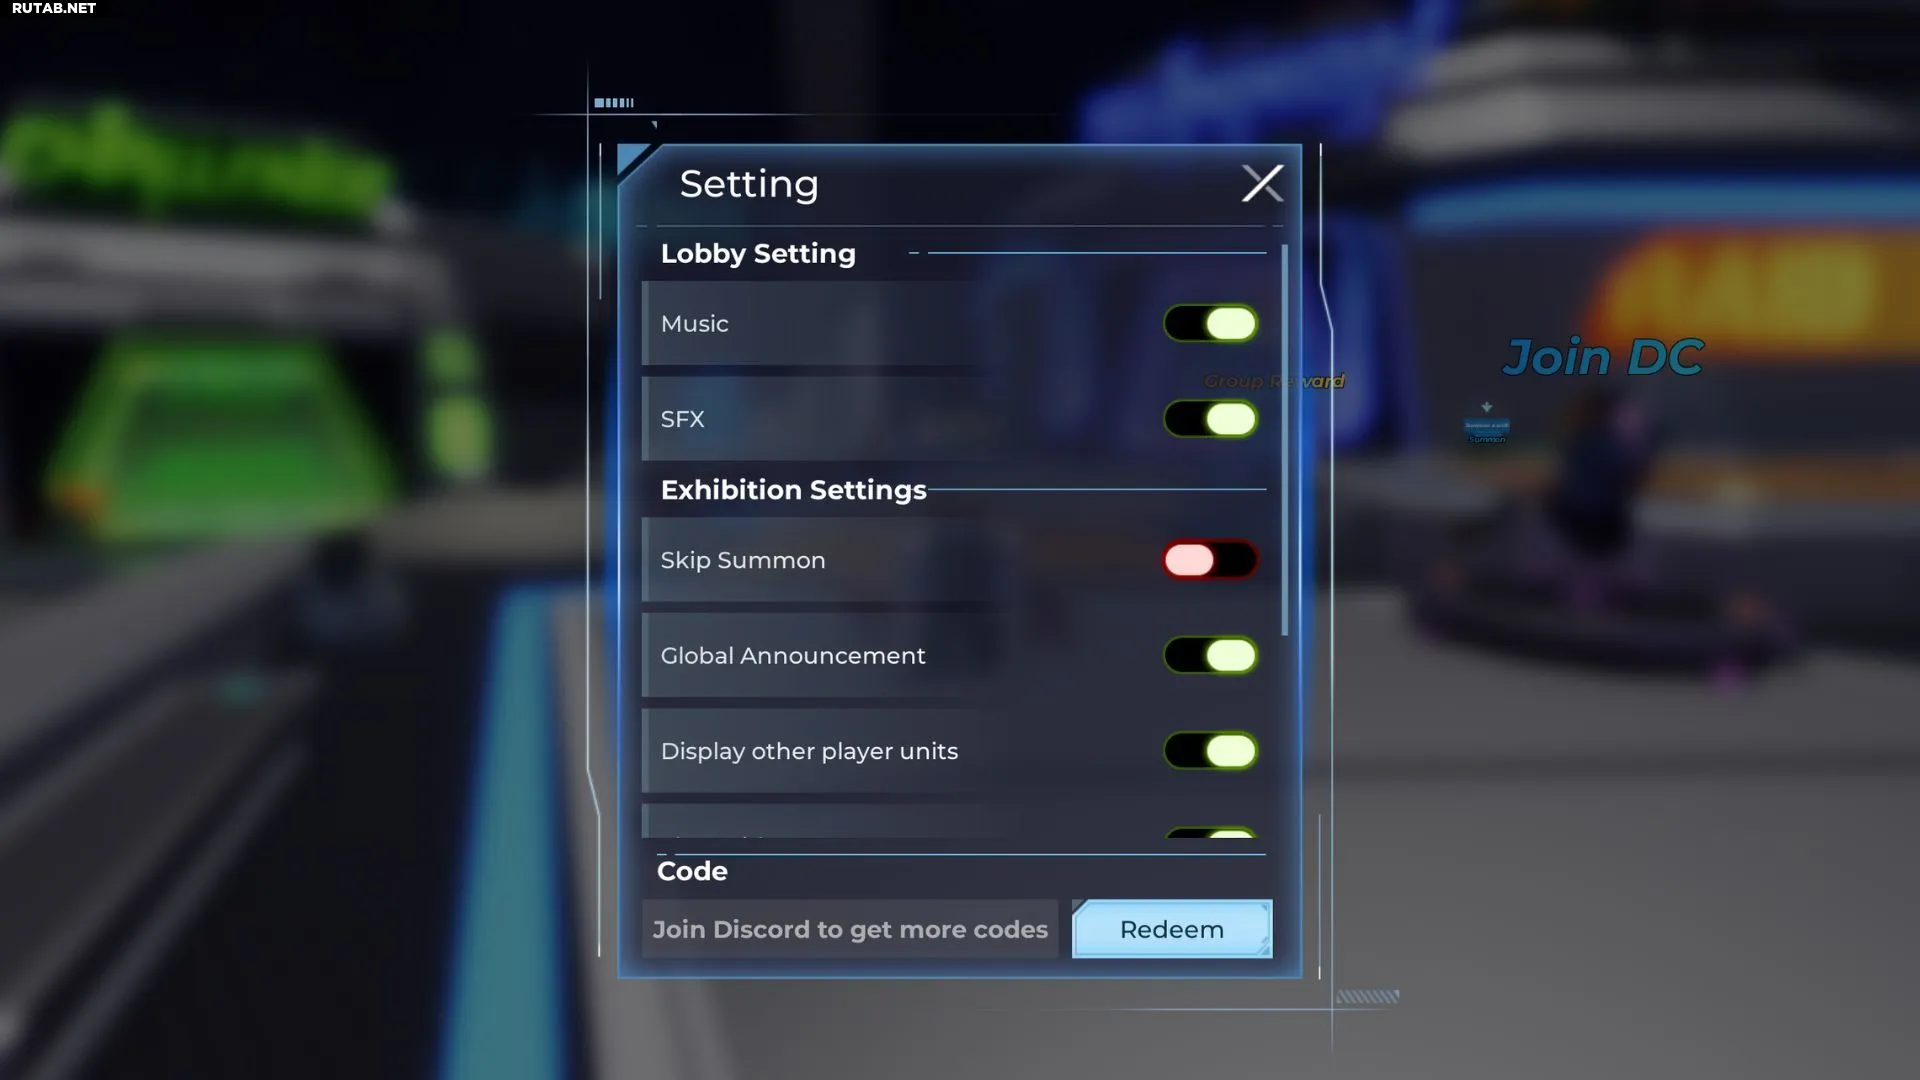Screen dimensions: 1920x1080
Task: Click the code input field
Action: click(849, 929)
